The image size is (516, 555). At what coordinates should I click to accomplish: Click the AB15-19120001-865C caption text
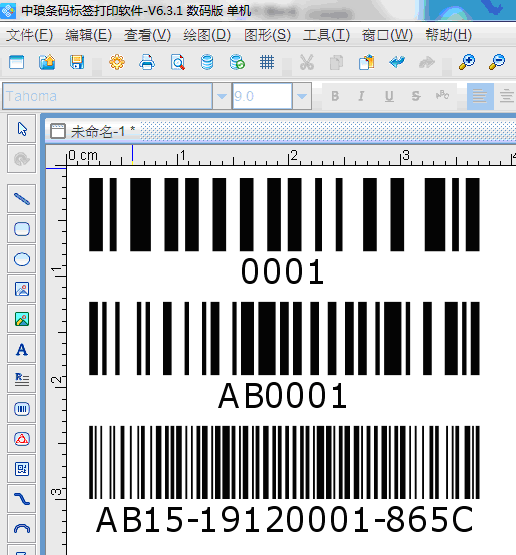tap(285, 519)
